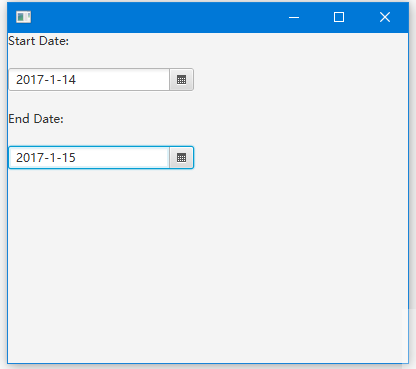The height and width of the screenshot is (369, 416).
Task: Click the blank space inside End Date field
Action: click(123, 158)
